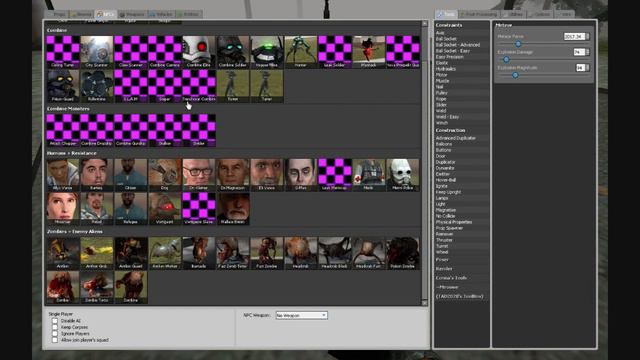The height and width of the screenshot is (360, 640).
Task: Spawn the Medic NPC
Action: coord(369,175)
